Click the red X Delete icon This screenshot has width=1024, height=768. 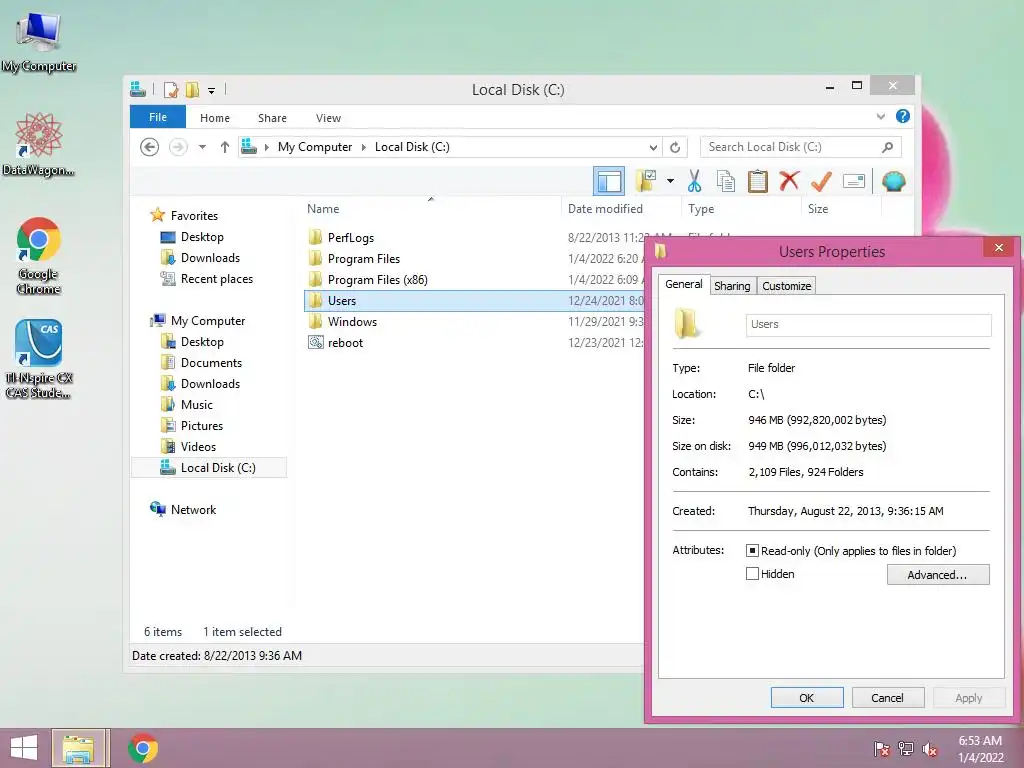tap(789, 181)
